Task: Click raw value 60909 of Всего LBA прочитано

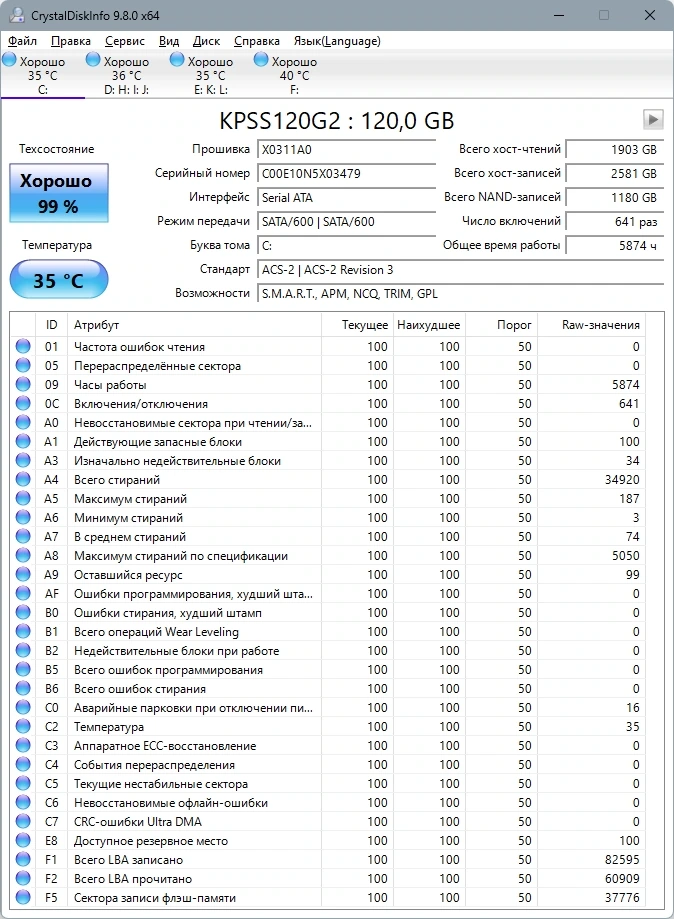Action: point(622,879)
